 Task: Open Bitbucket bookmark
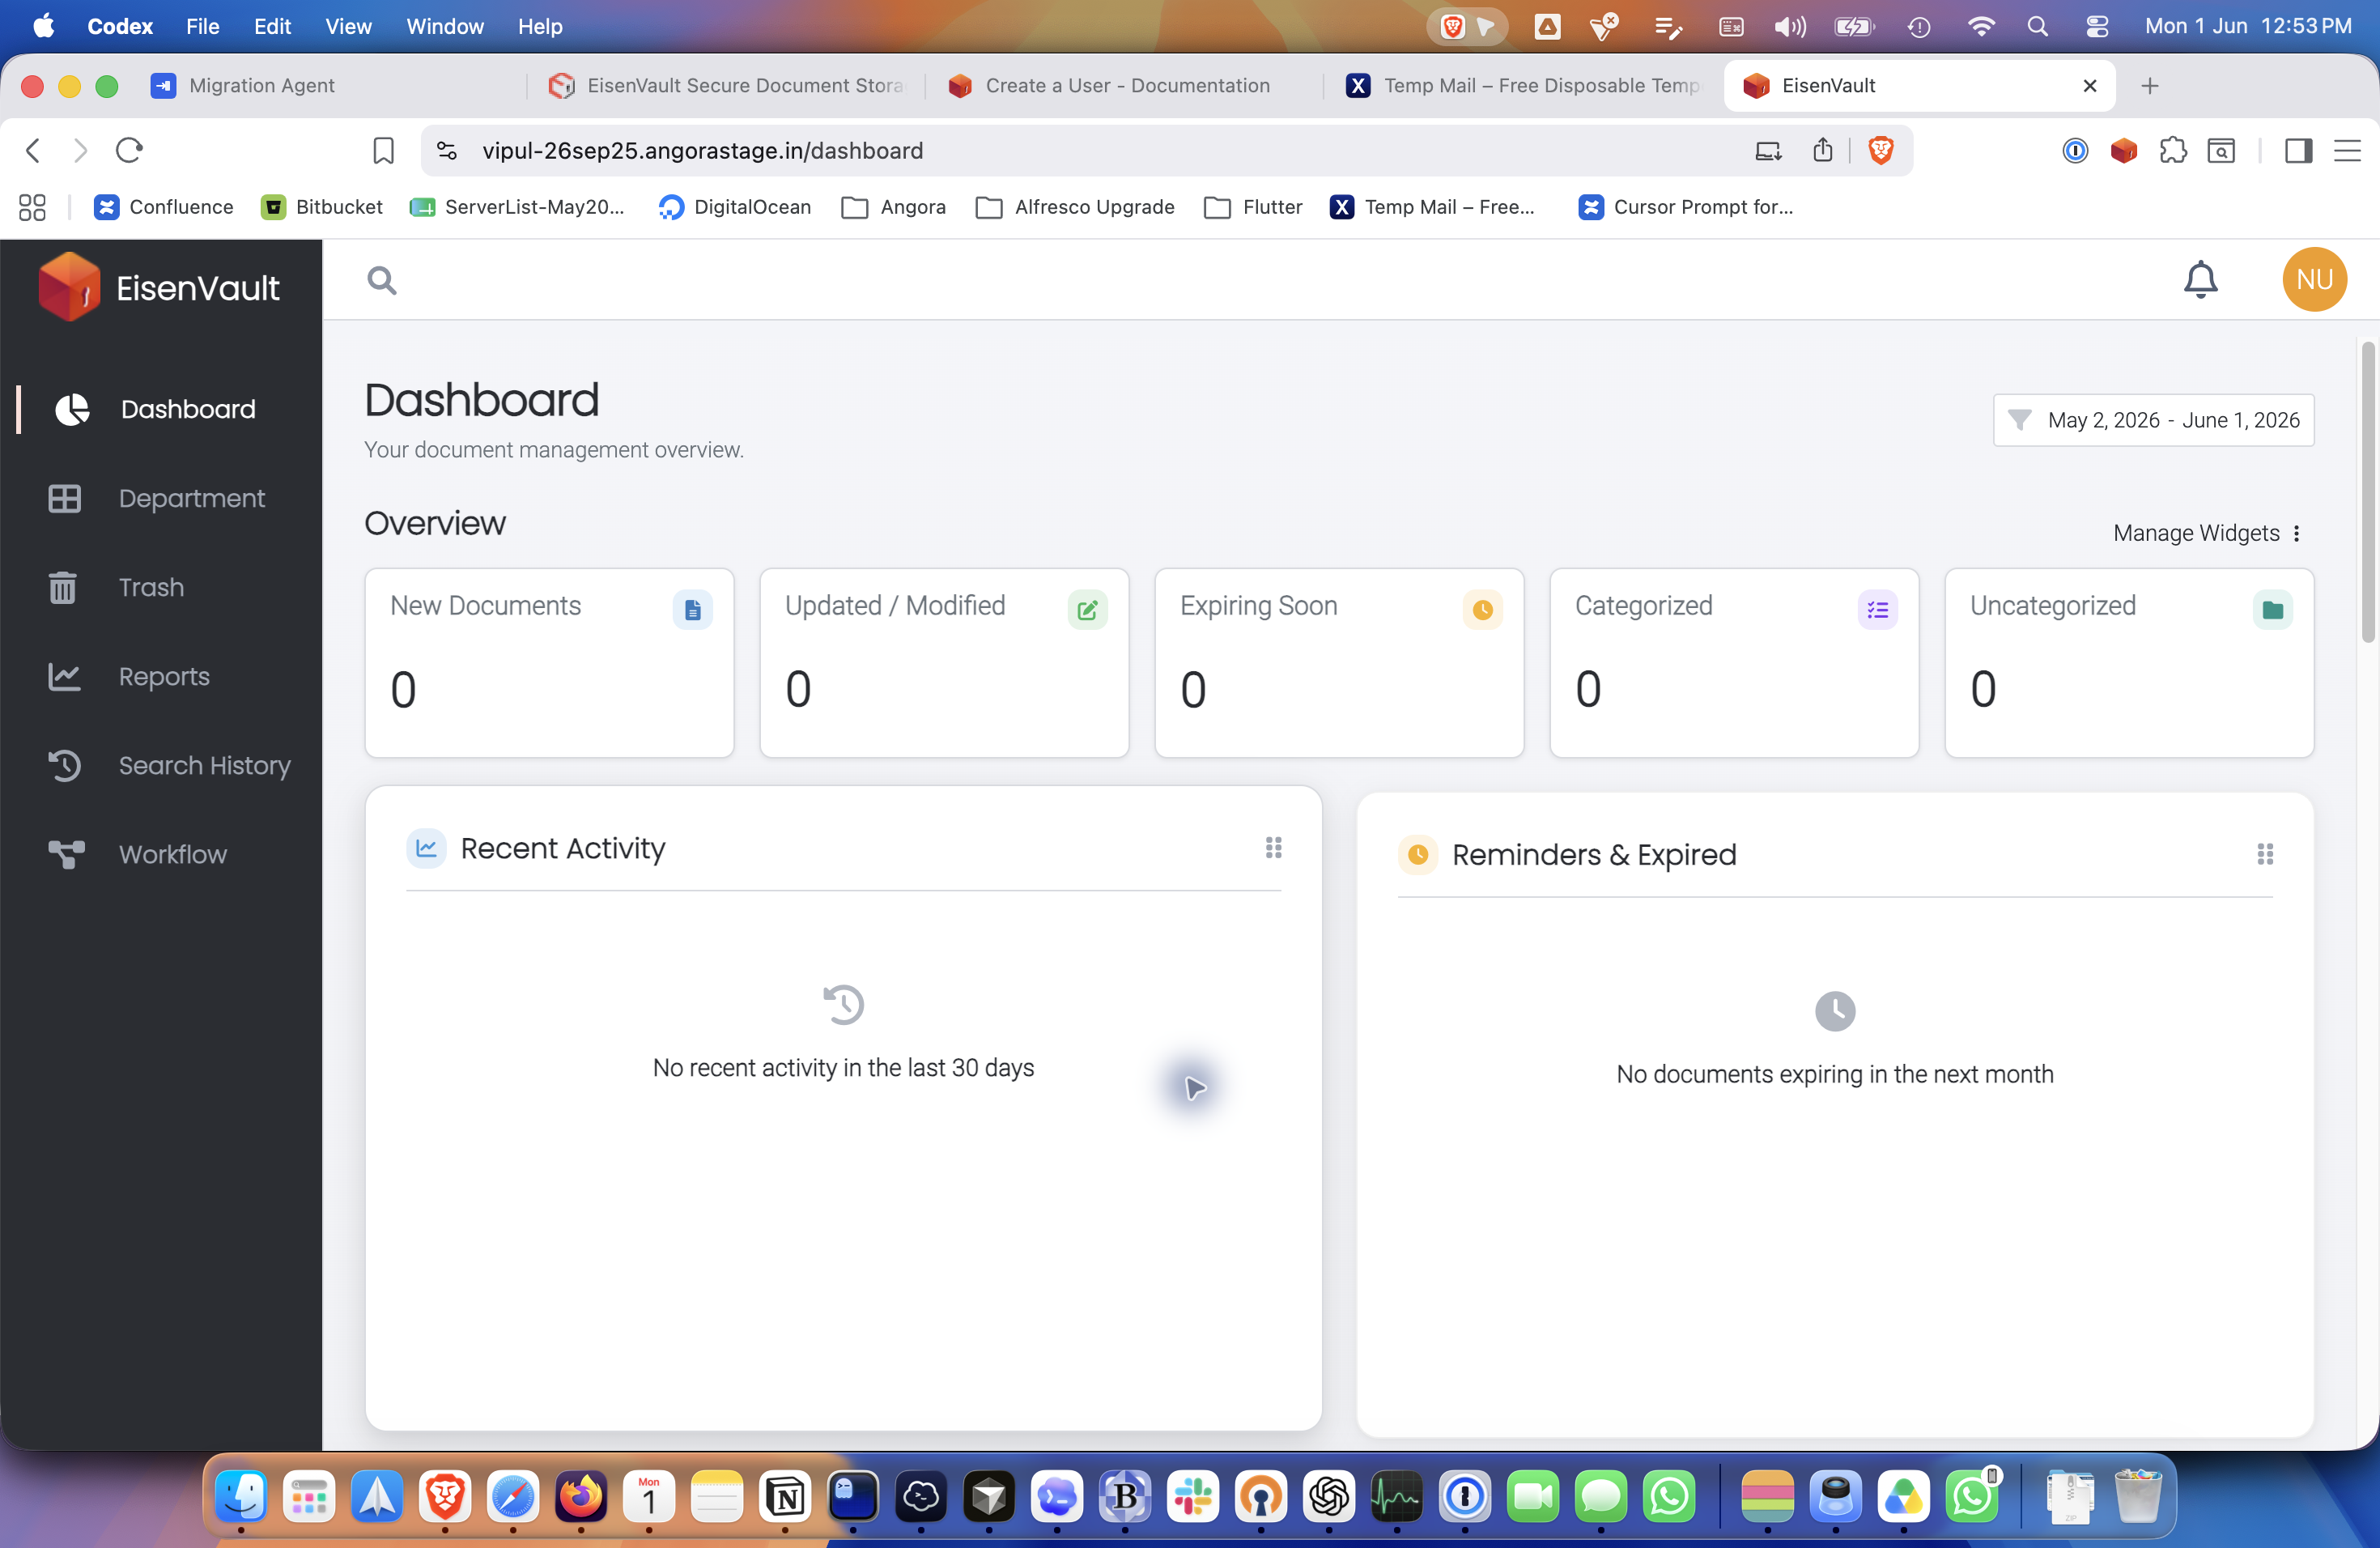coord(321,207)
